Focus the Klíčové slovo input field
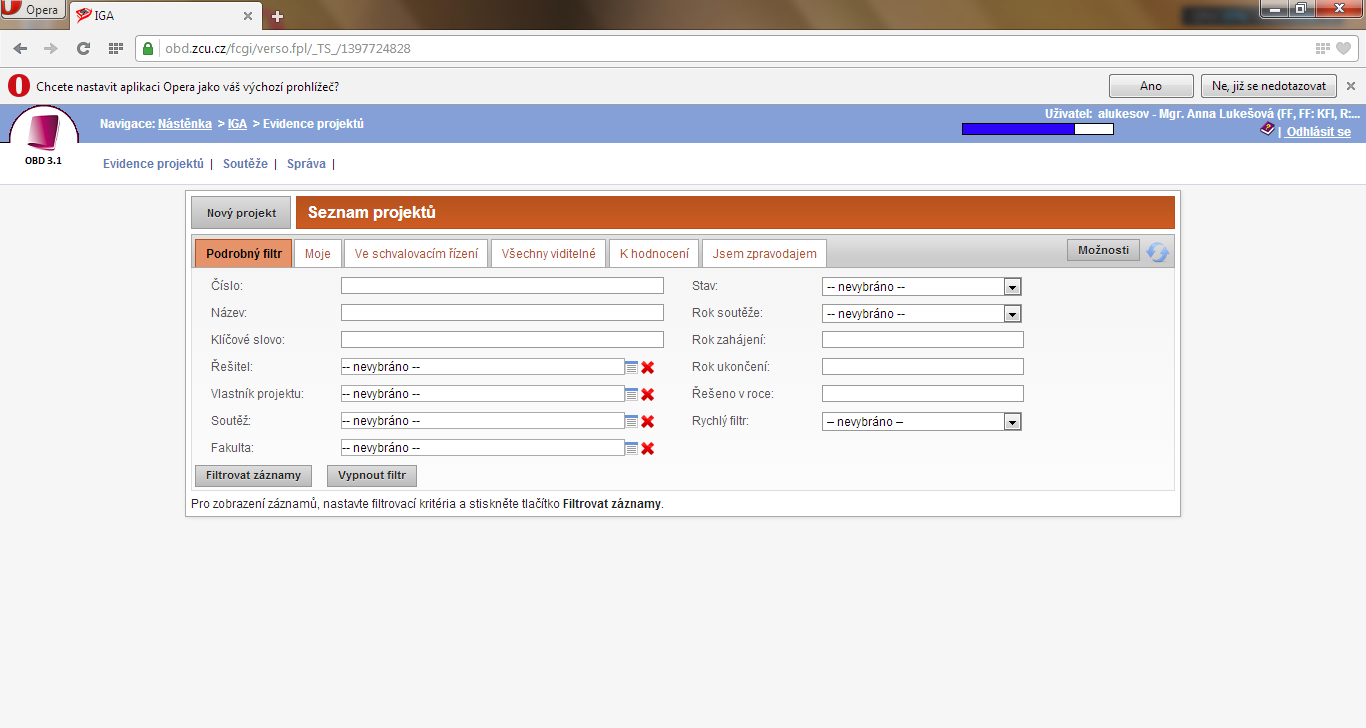 pos(502,340)
